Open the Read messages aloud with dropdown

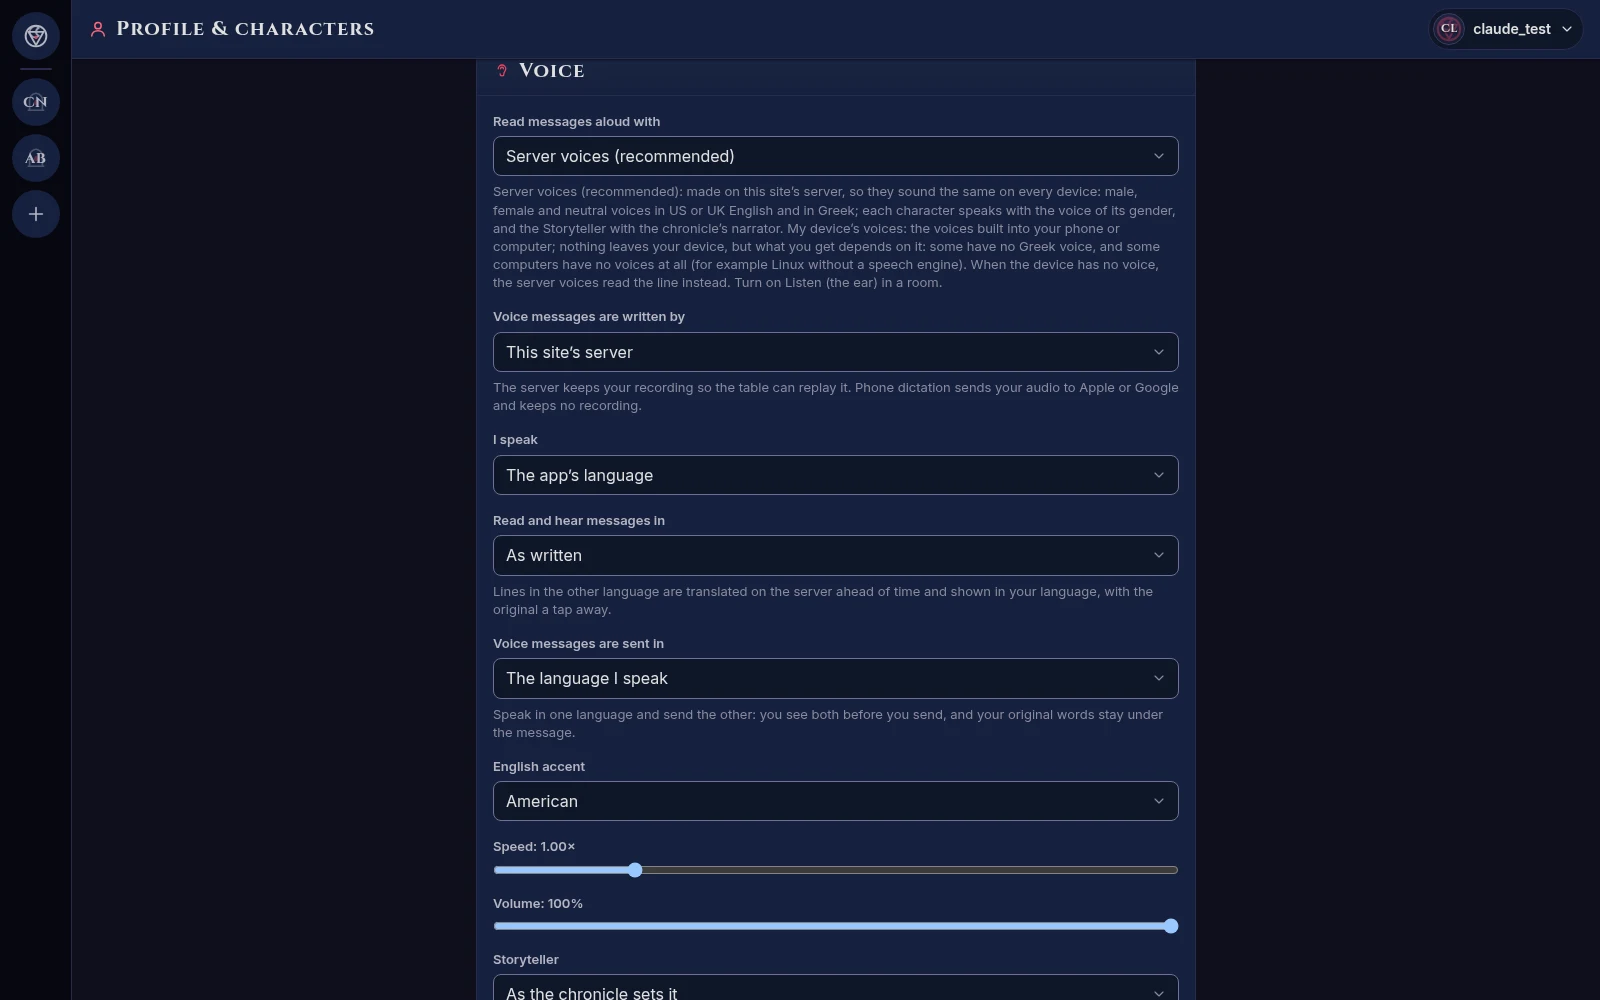[835, 156]
